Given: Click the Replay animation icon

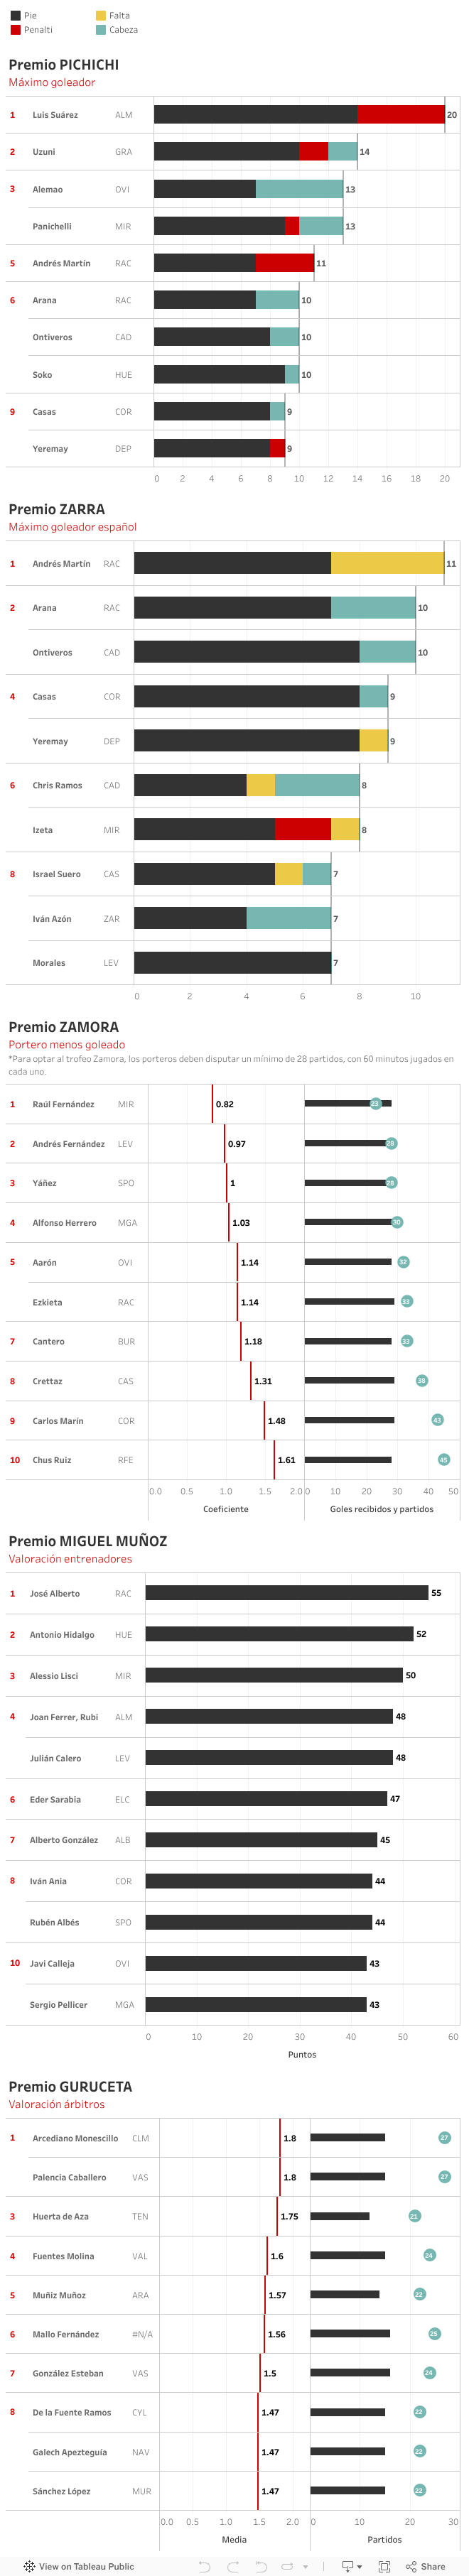Looking at the screenshot, I should point(287,2566).
